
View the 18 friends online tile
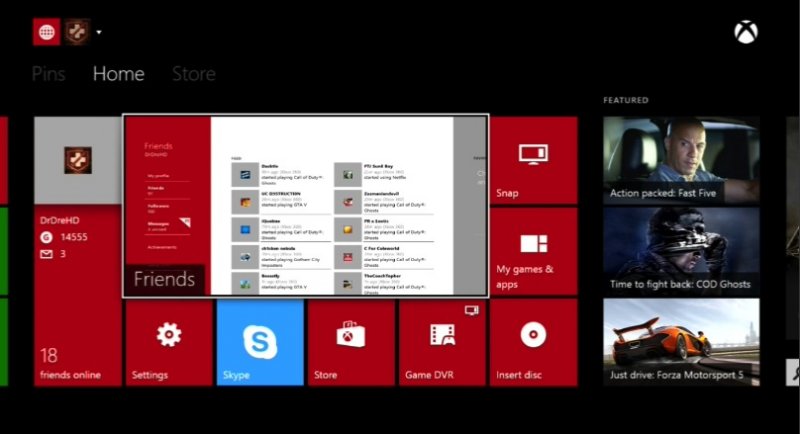(77, 343)
